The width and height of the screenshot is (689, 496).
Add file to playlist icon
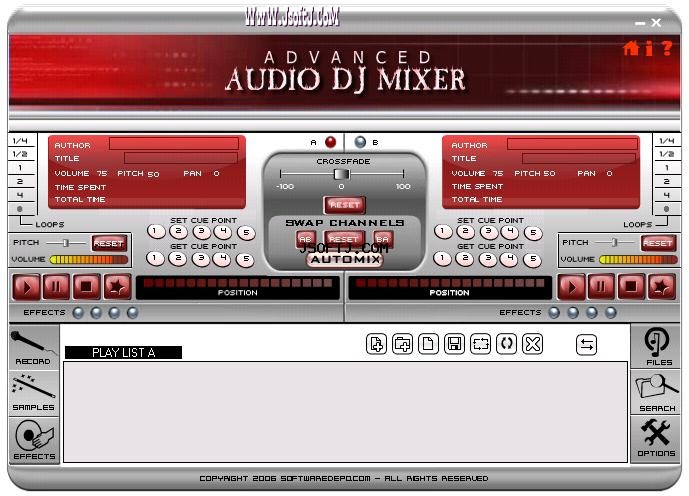point(376,344)
